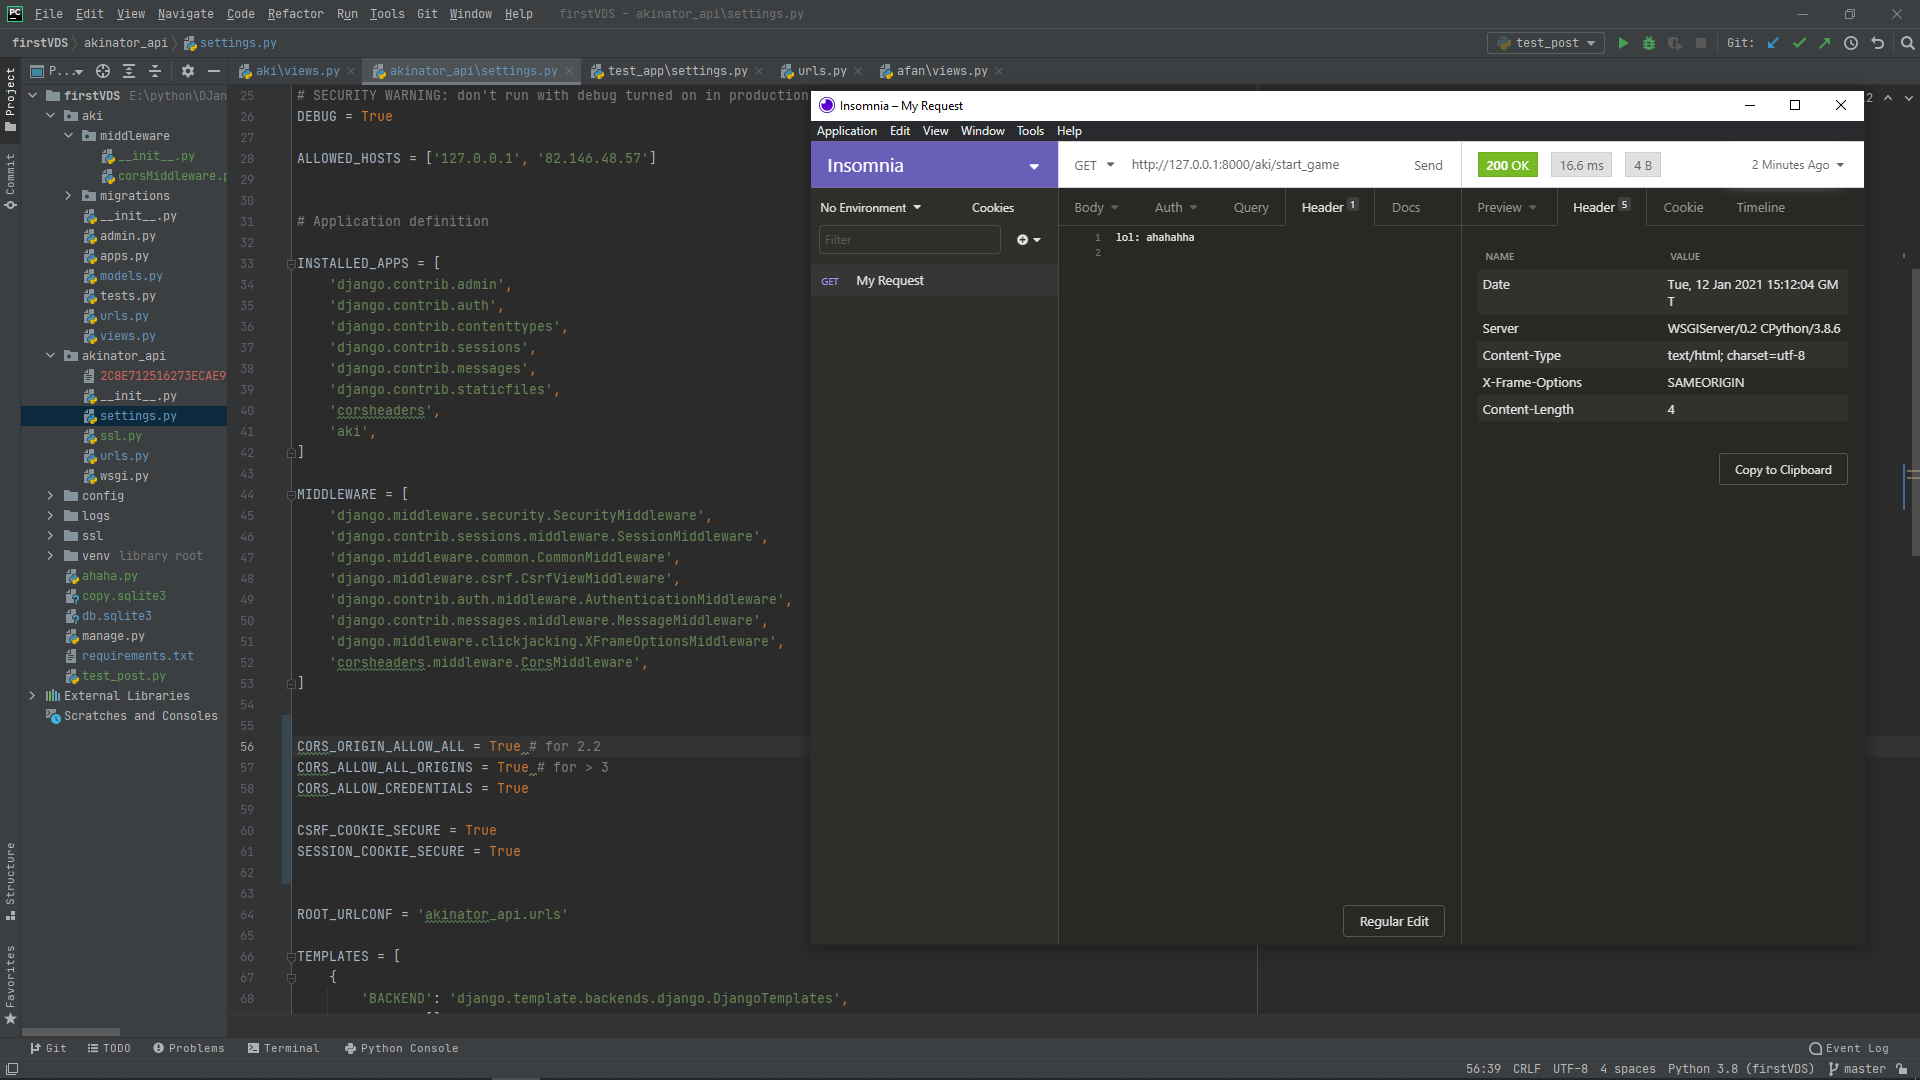Close the aki\views.py editor tab
Viewport: 1920px width, 1080px height.
(350, 71)
